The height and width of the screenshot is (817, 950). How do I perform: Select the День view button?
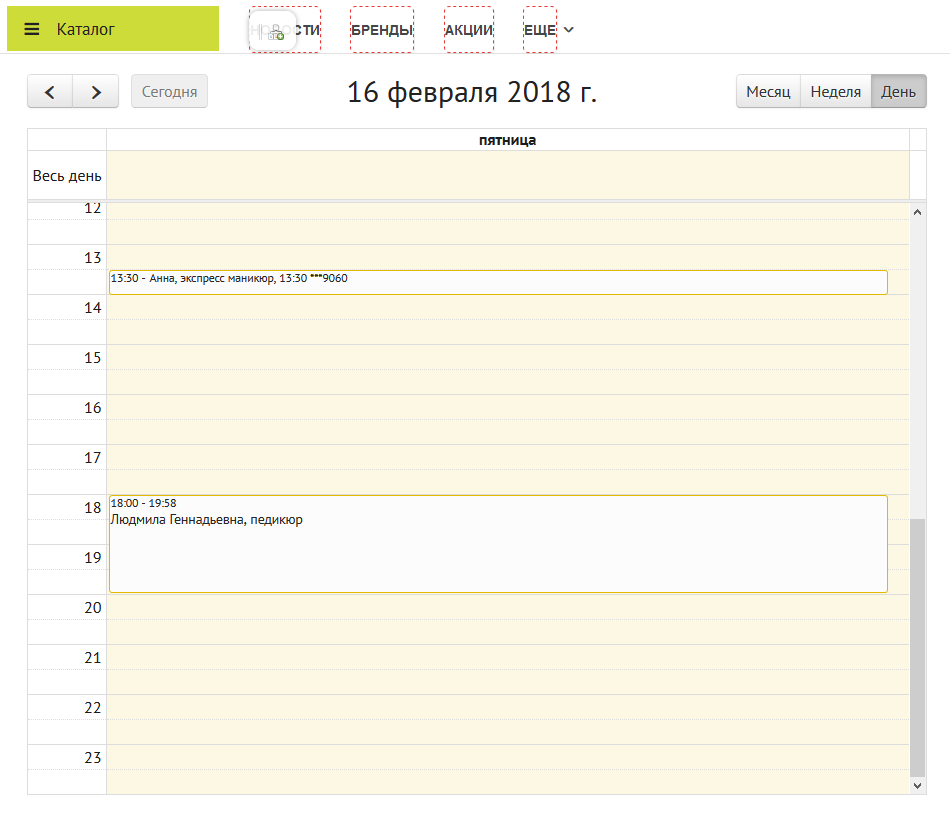click(898, 92)
